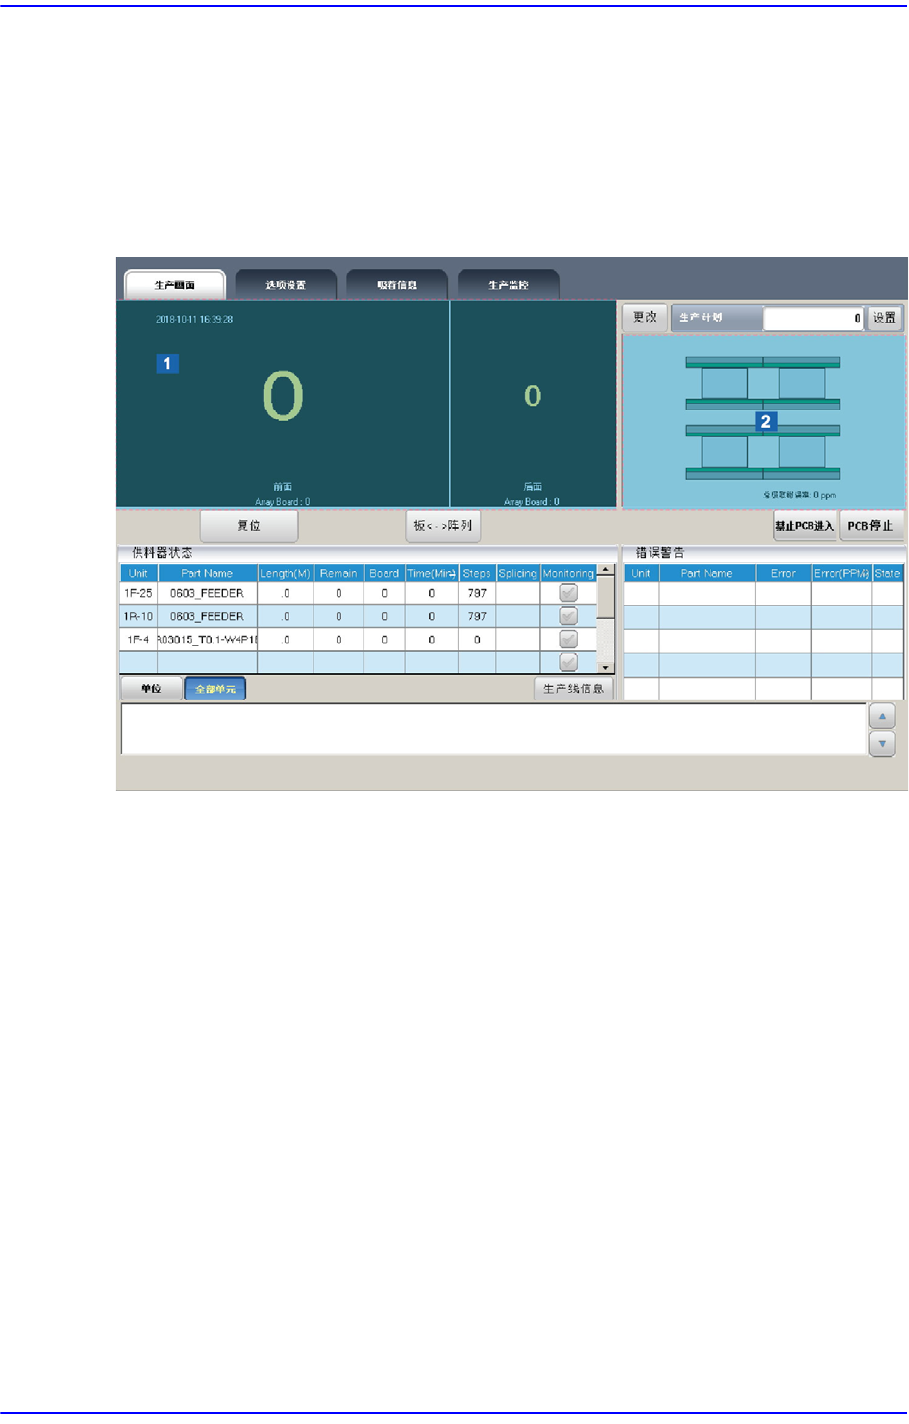
Task: Open the 吸着信息 tab
Action: click(397, 285)
